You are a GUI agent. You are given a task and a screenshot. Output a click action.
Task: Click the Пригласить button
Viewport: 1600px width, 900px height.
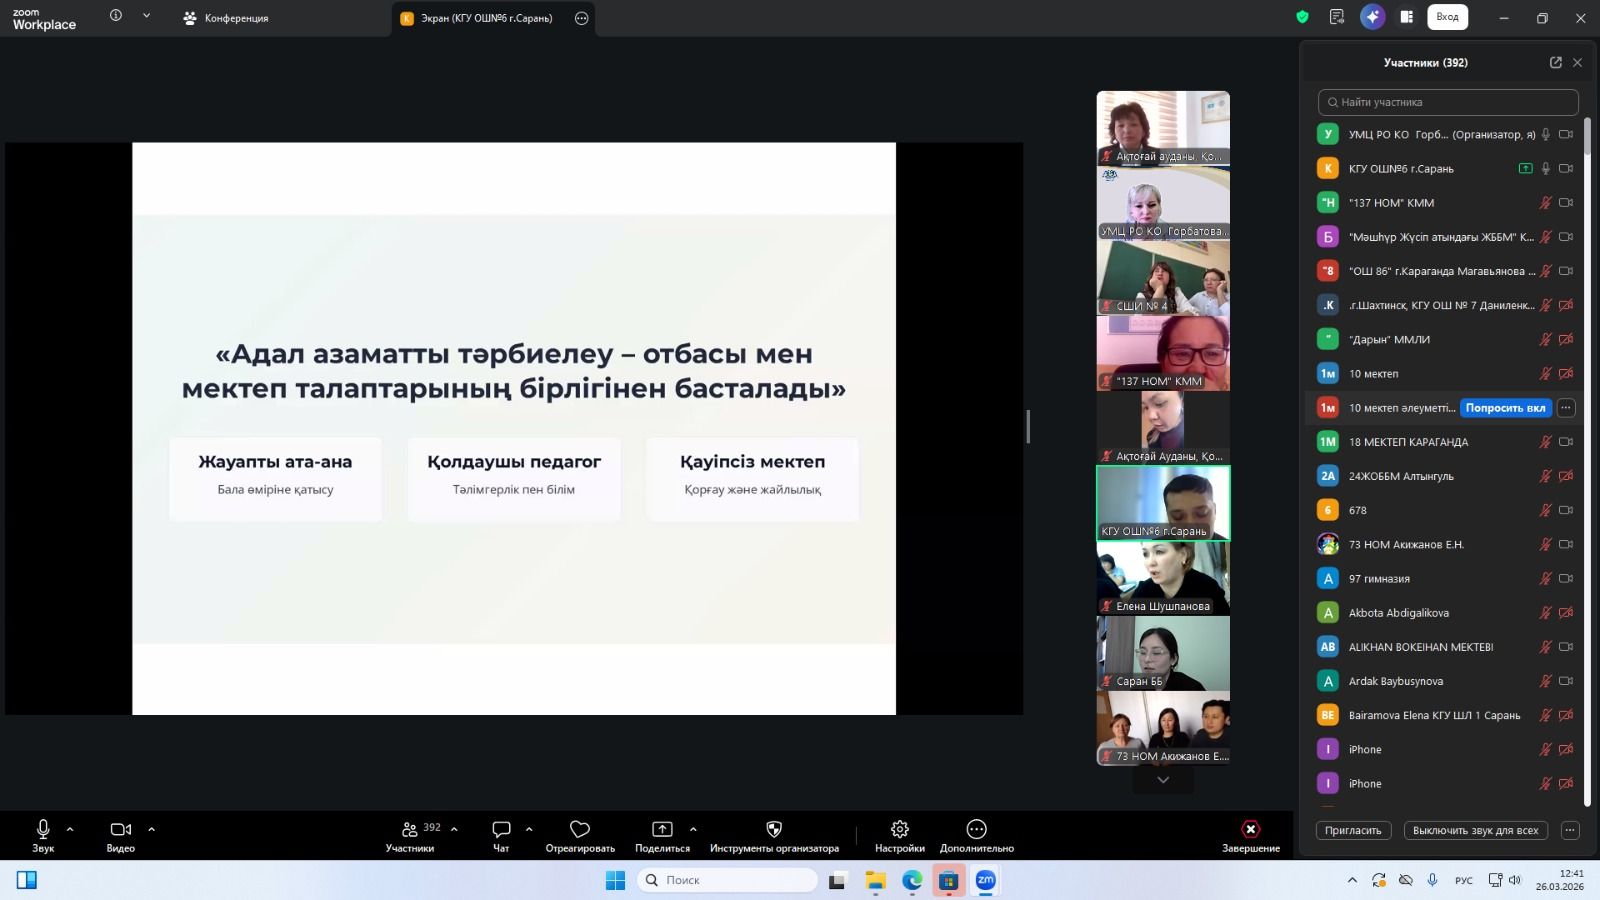point(1353,830)
